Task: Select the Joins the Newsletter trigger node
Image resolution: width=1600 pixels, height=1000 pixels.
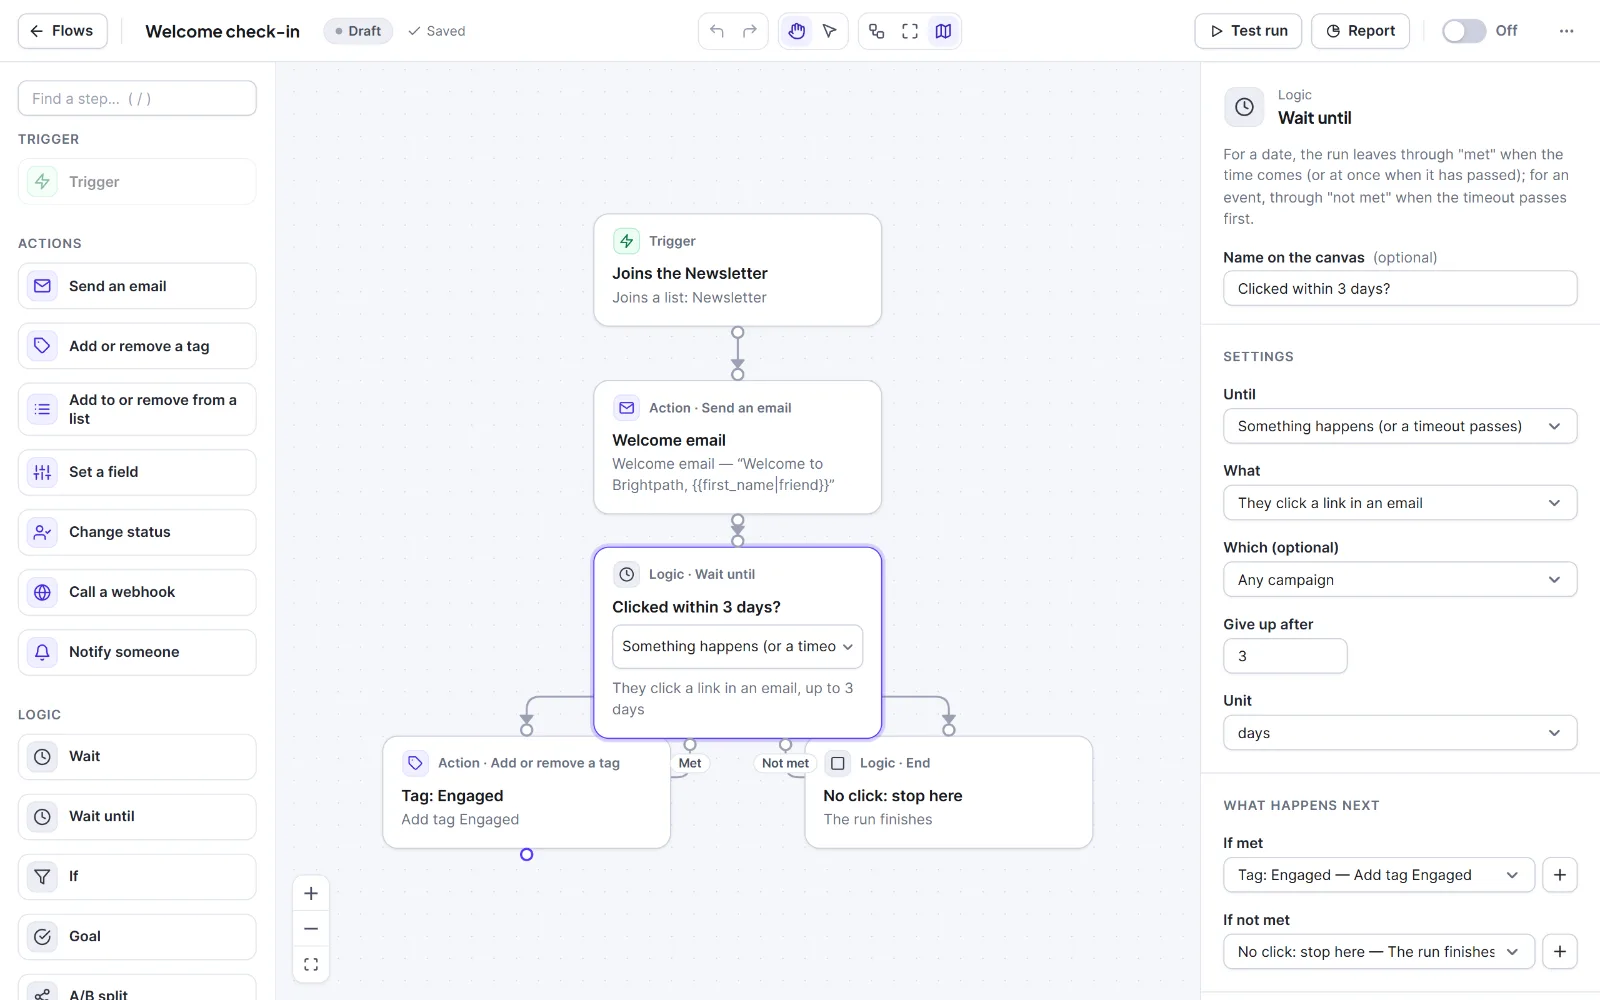Action: click(737, 270)
